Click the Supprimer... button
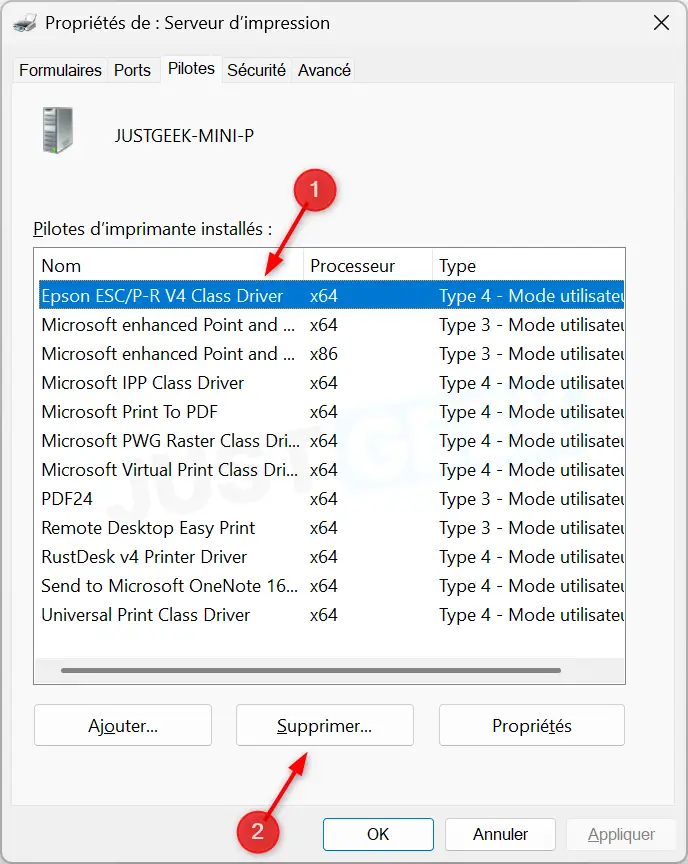The height and width of the screenshot is (864, 688). pos(324,725)
